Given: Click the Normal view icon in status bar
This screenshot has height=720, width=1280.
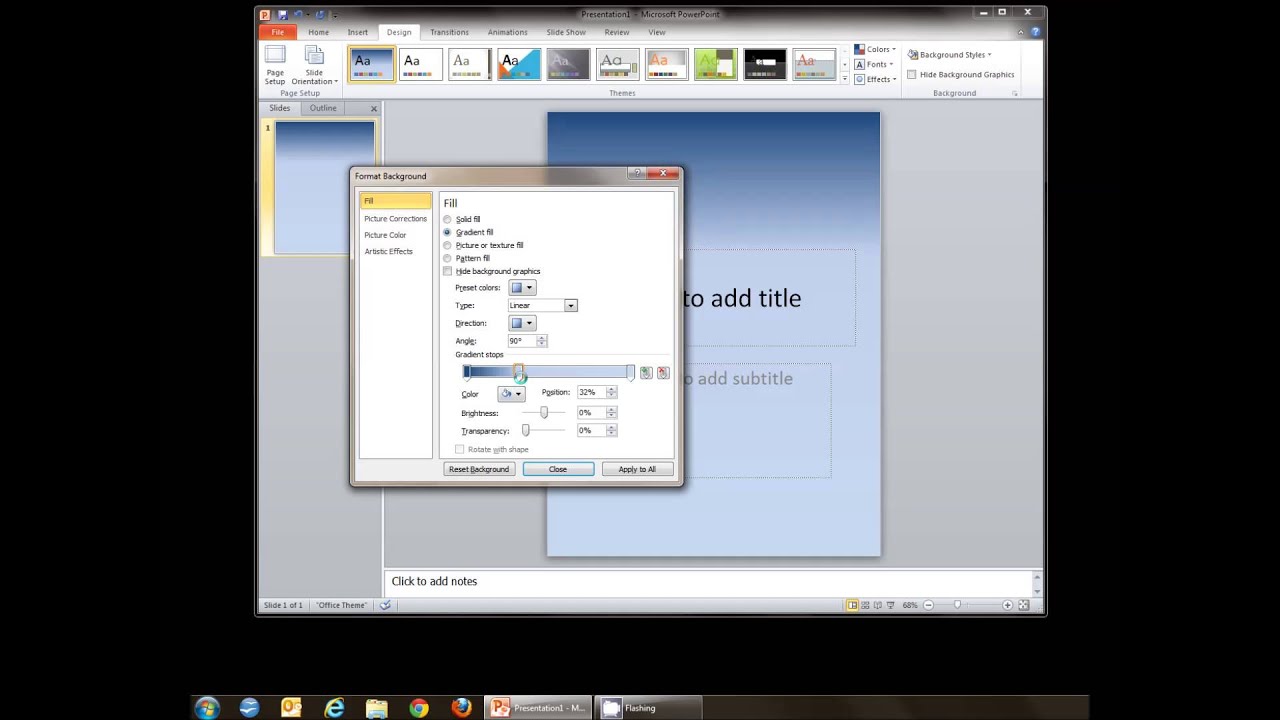Looking at the screenshot, I should point(852,605).
